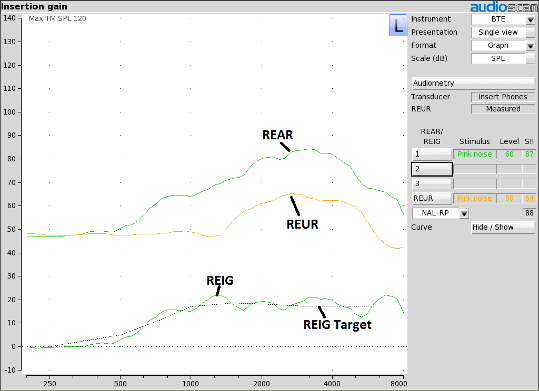
Task: Click the REUR Pink noise stimulus cell
Action: tap(474, 198)
